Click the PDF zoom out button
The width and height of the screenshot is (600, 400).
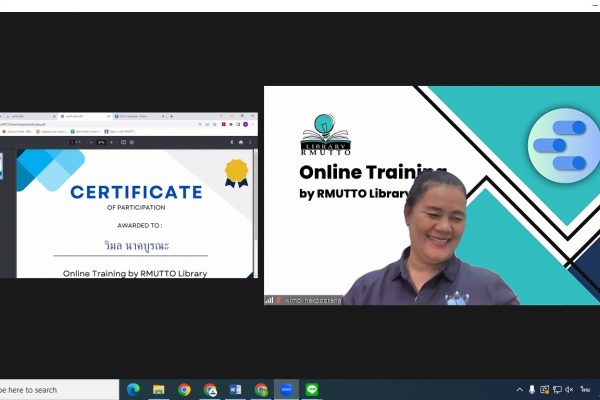pos(91,142)
